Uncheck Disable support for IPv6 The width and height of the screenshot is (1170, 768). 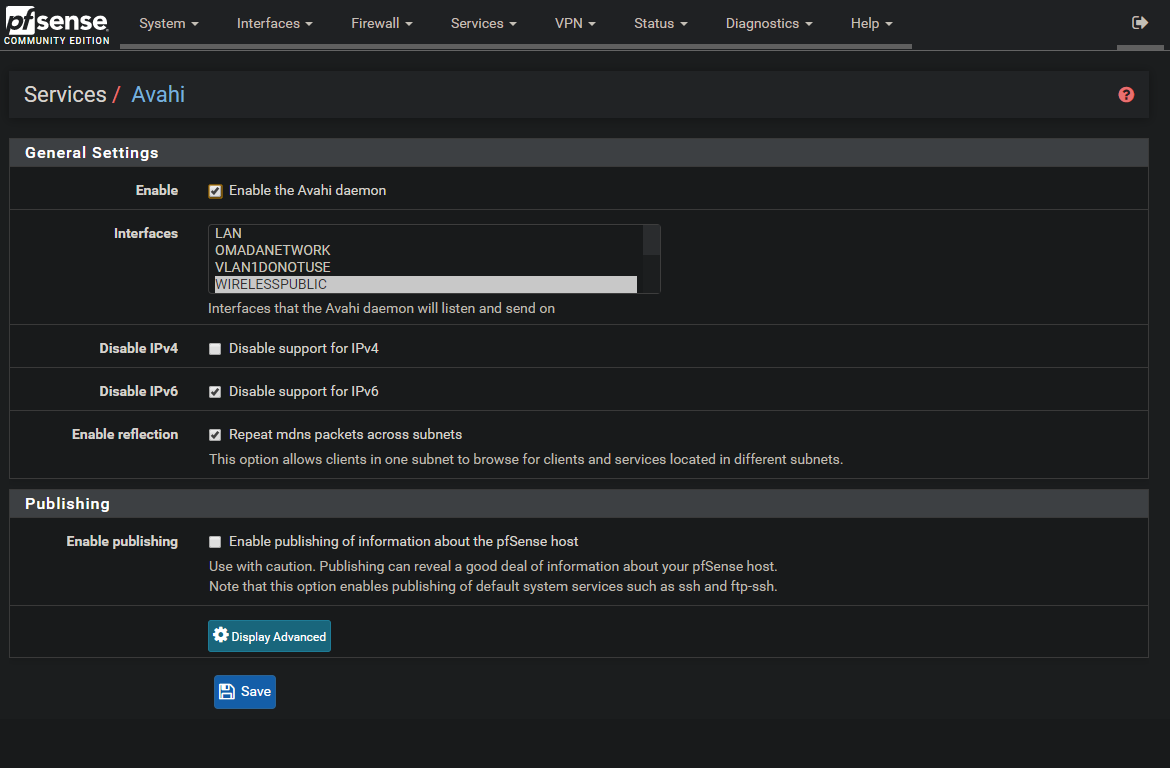[215, 391]
